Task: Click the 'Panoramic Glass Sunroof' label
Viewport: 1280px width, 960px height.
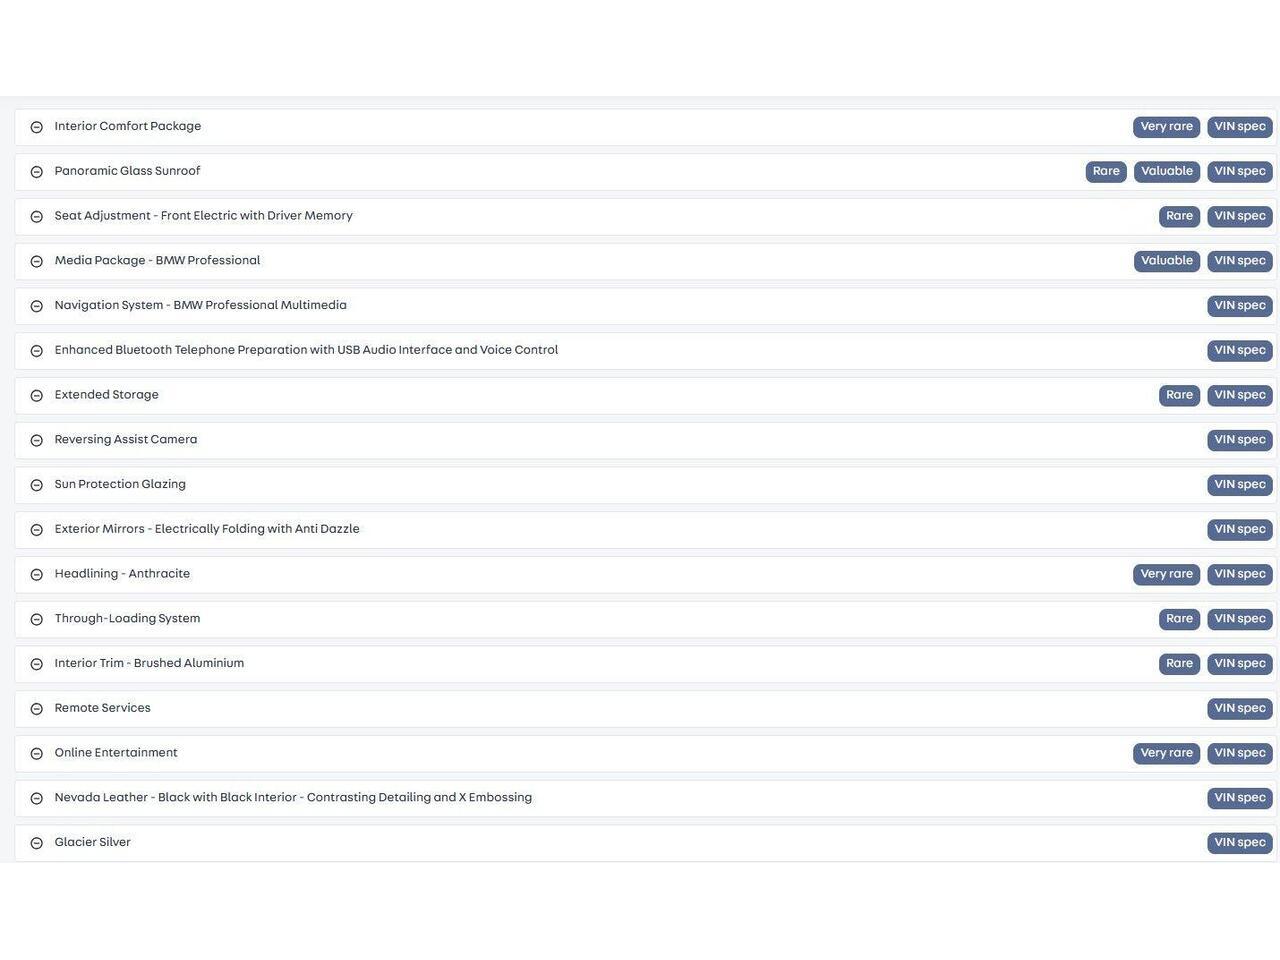Action: tap(128, 172)
